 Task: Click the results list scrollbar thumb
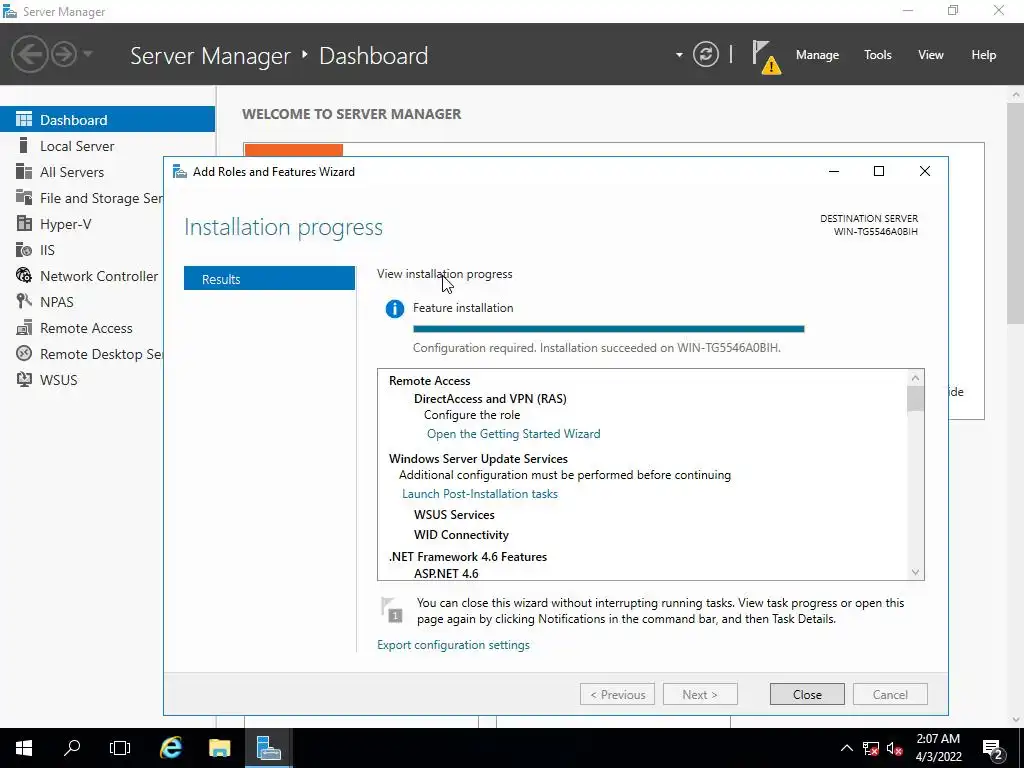point(916,398)
